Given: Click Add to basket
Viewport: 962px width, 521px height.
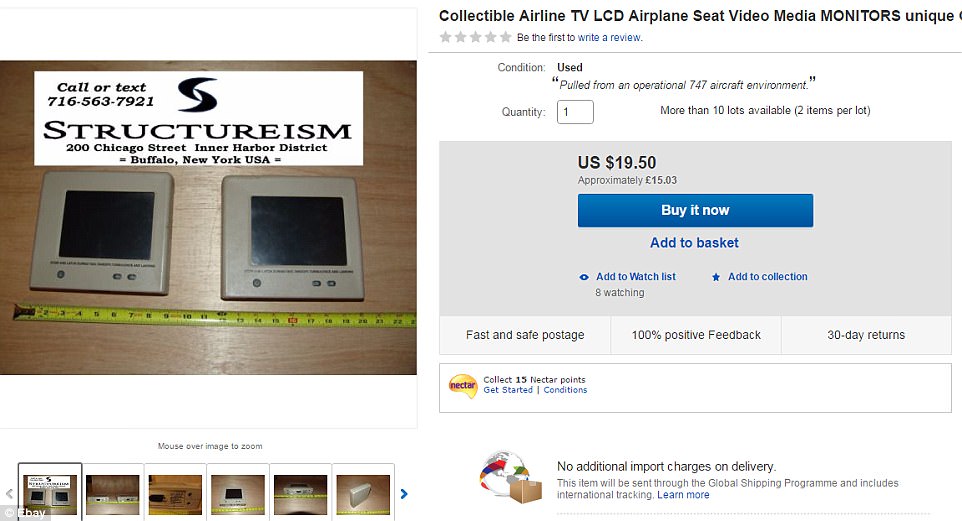Looking at the screenshot, I should [x=694, y=243].
